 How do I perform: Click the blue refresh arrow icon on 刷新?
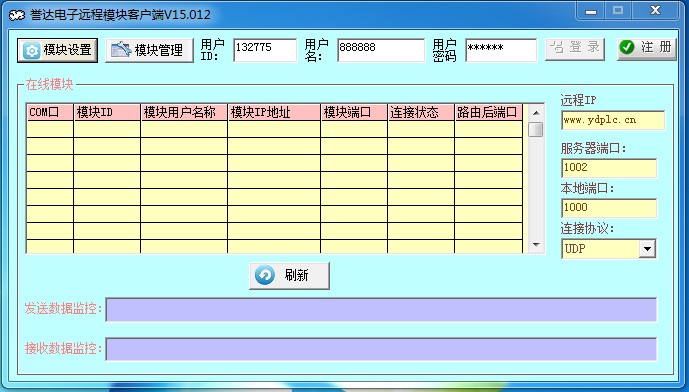click(265, 276)
